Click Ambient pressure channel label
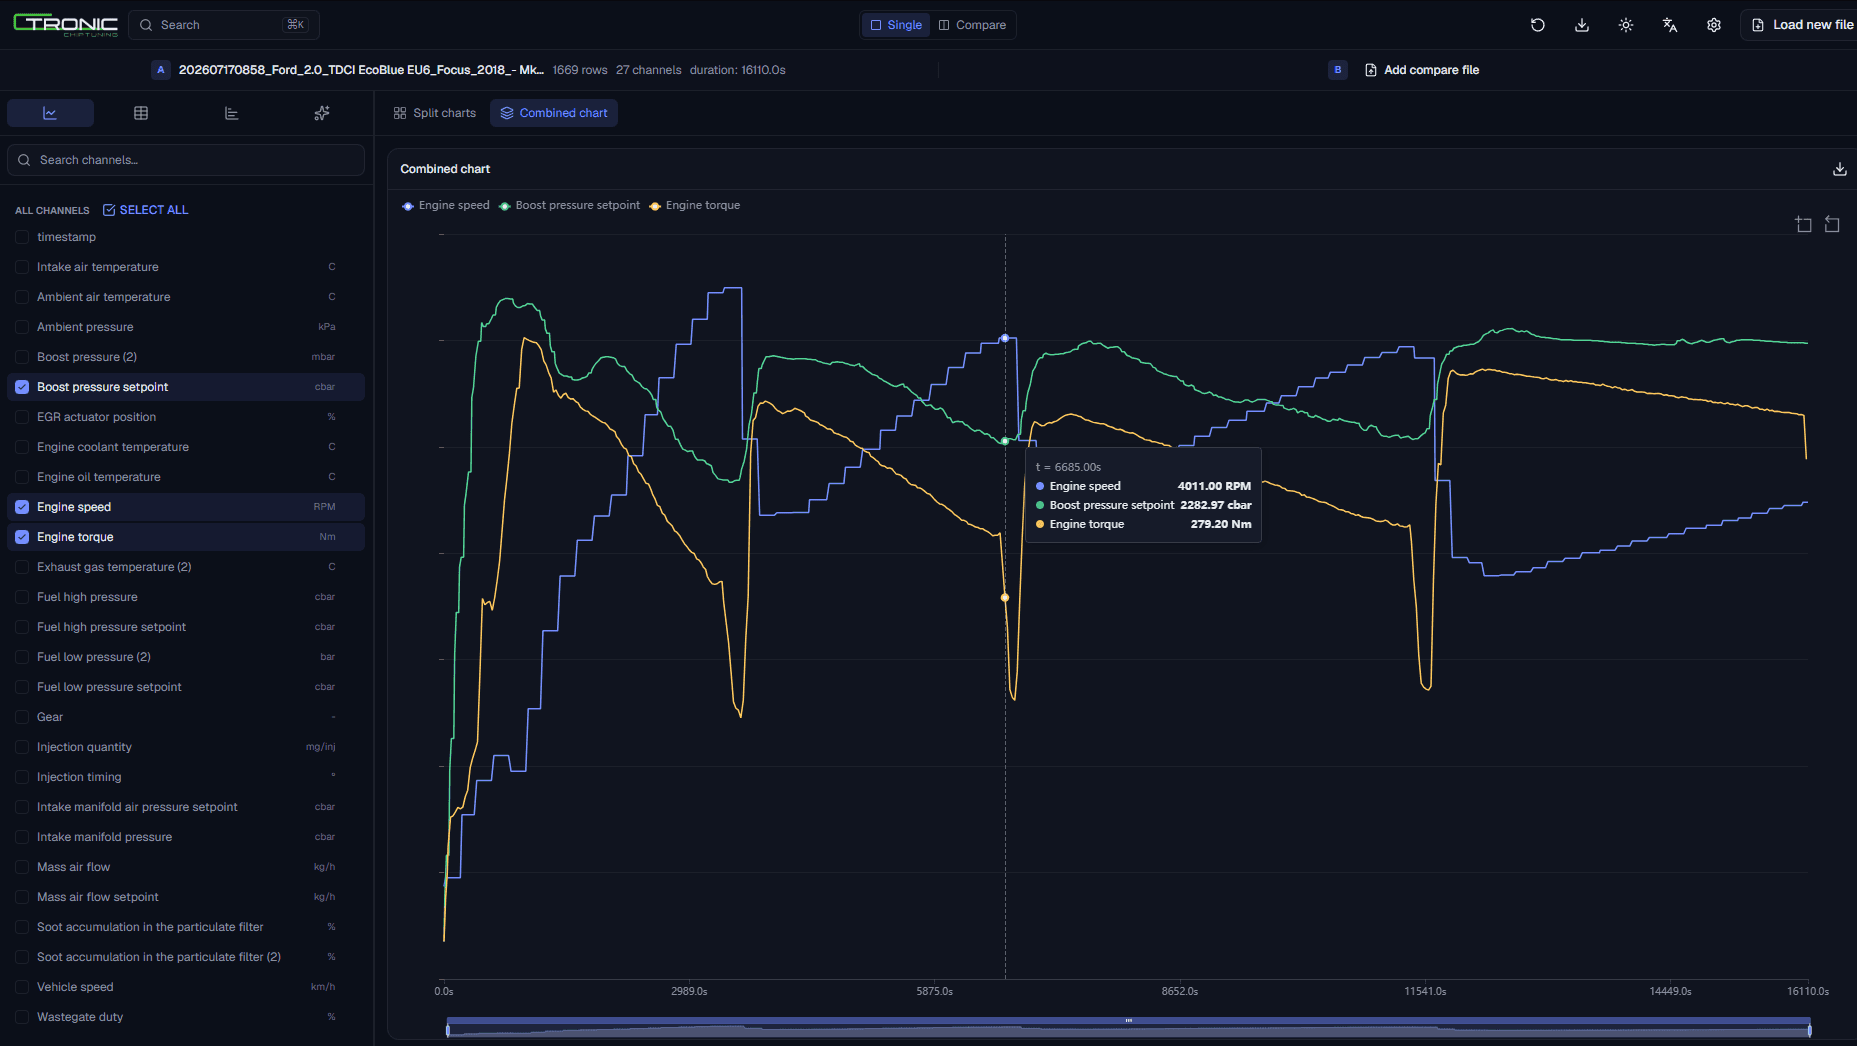 coord(85,327)
